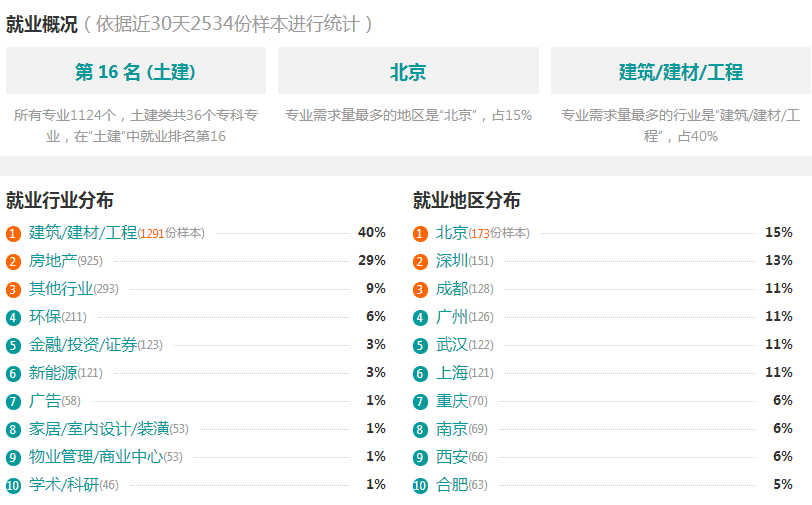Open the 深圳 region link

[x=452, y=261]
